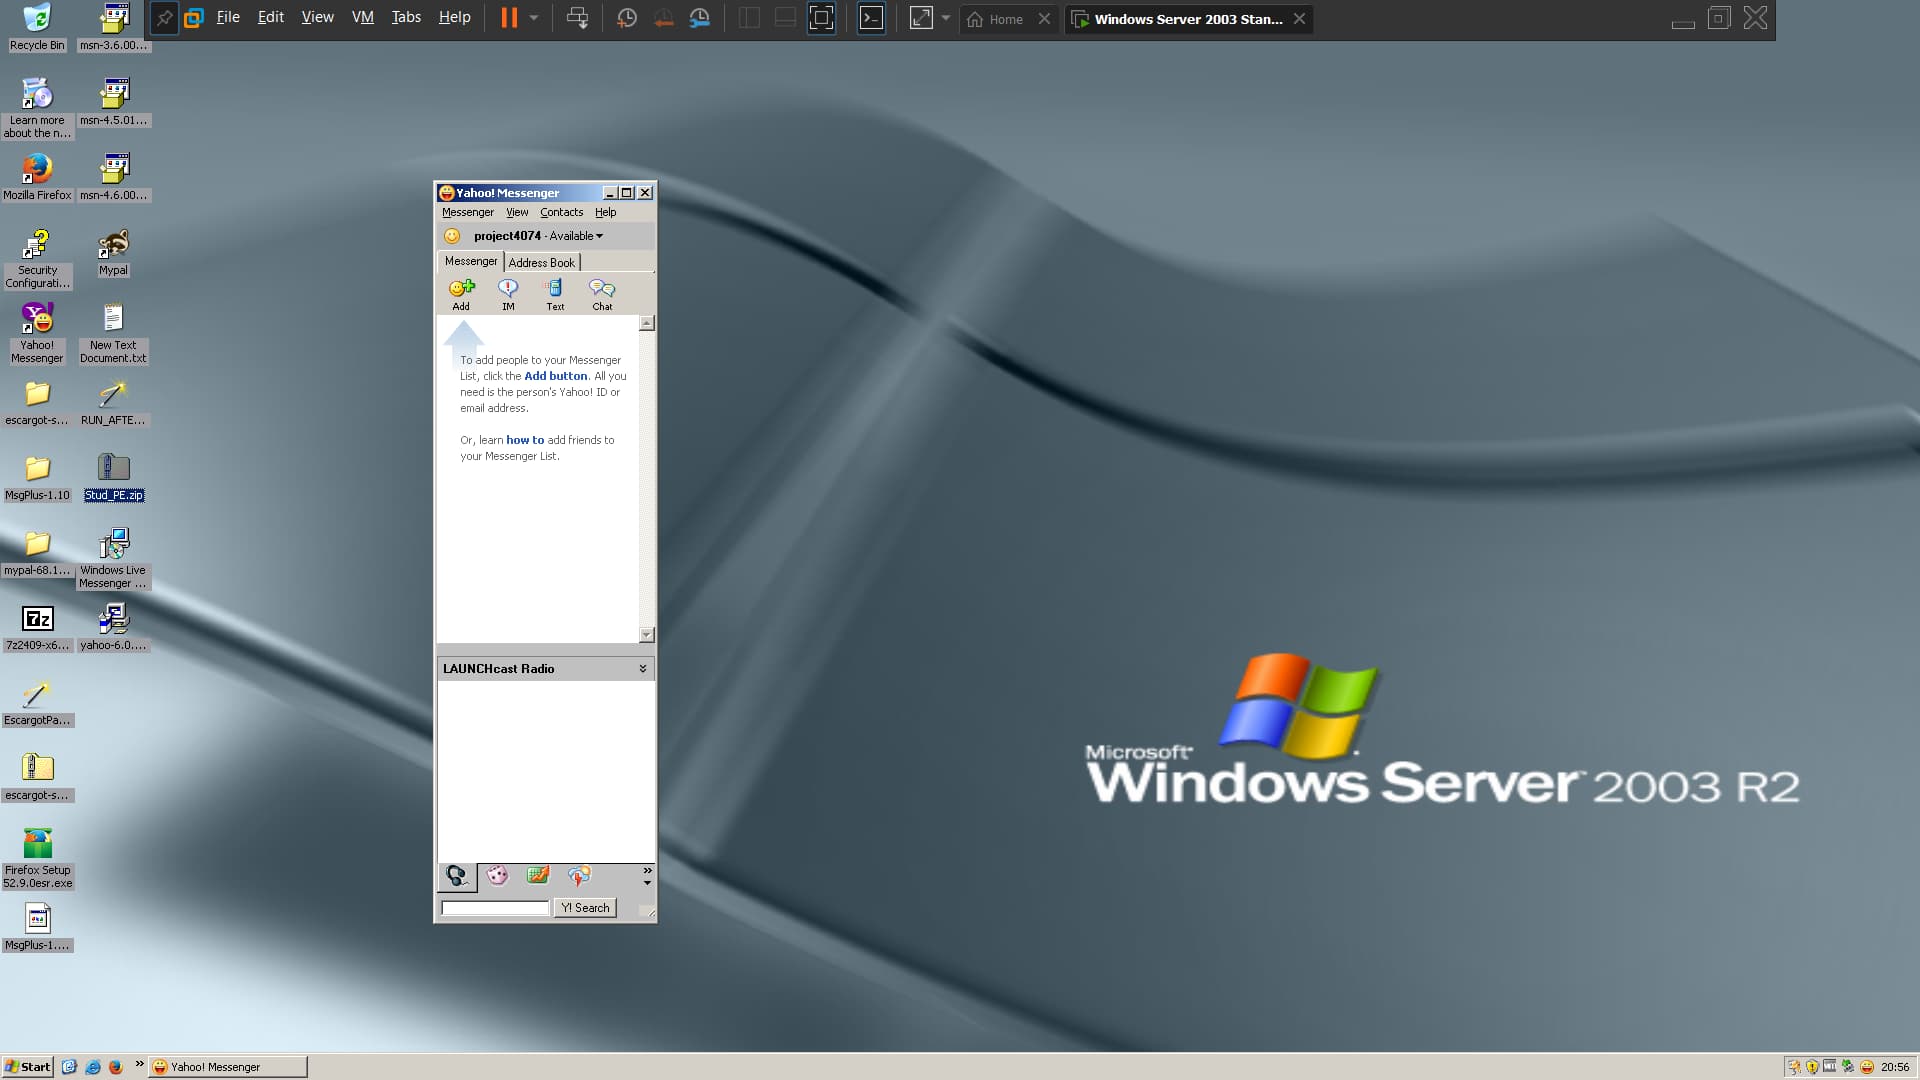Open the stretch display dropdown arrow in VMware
The width and height of the screenshot is (1920, 1080).
(x=946, y=18)
